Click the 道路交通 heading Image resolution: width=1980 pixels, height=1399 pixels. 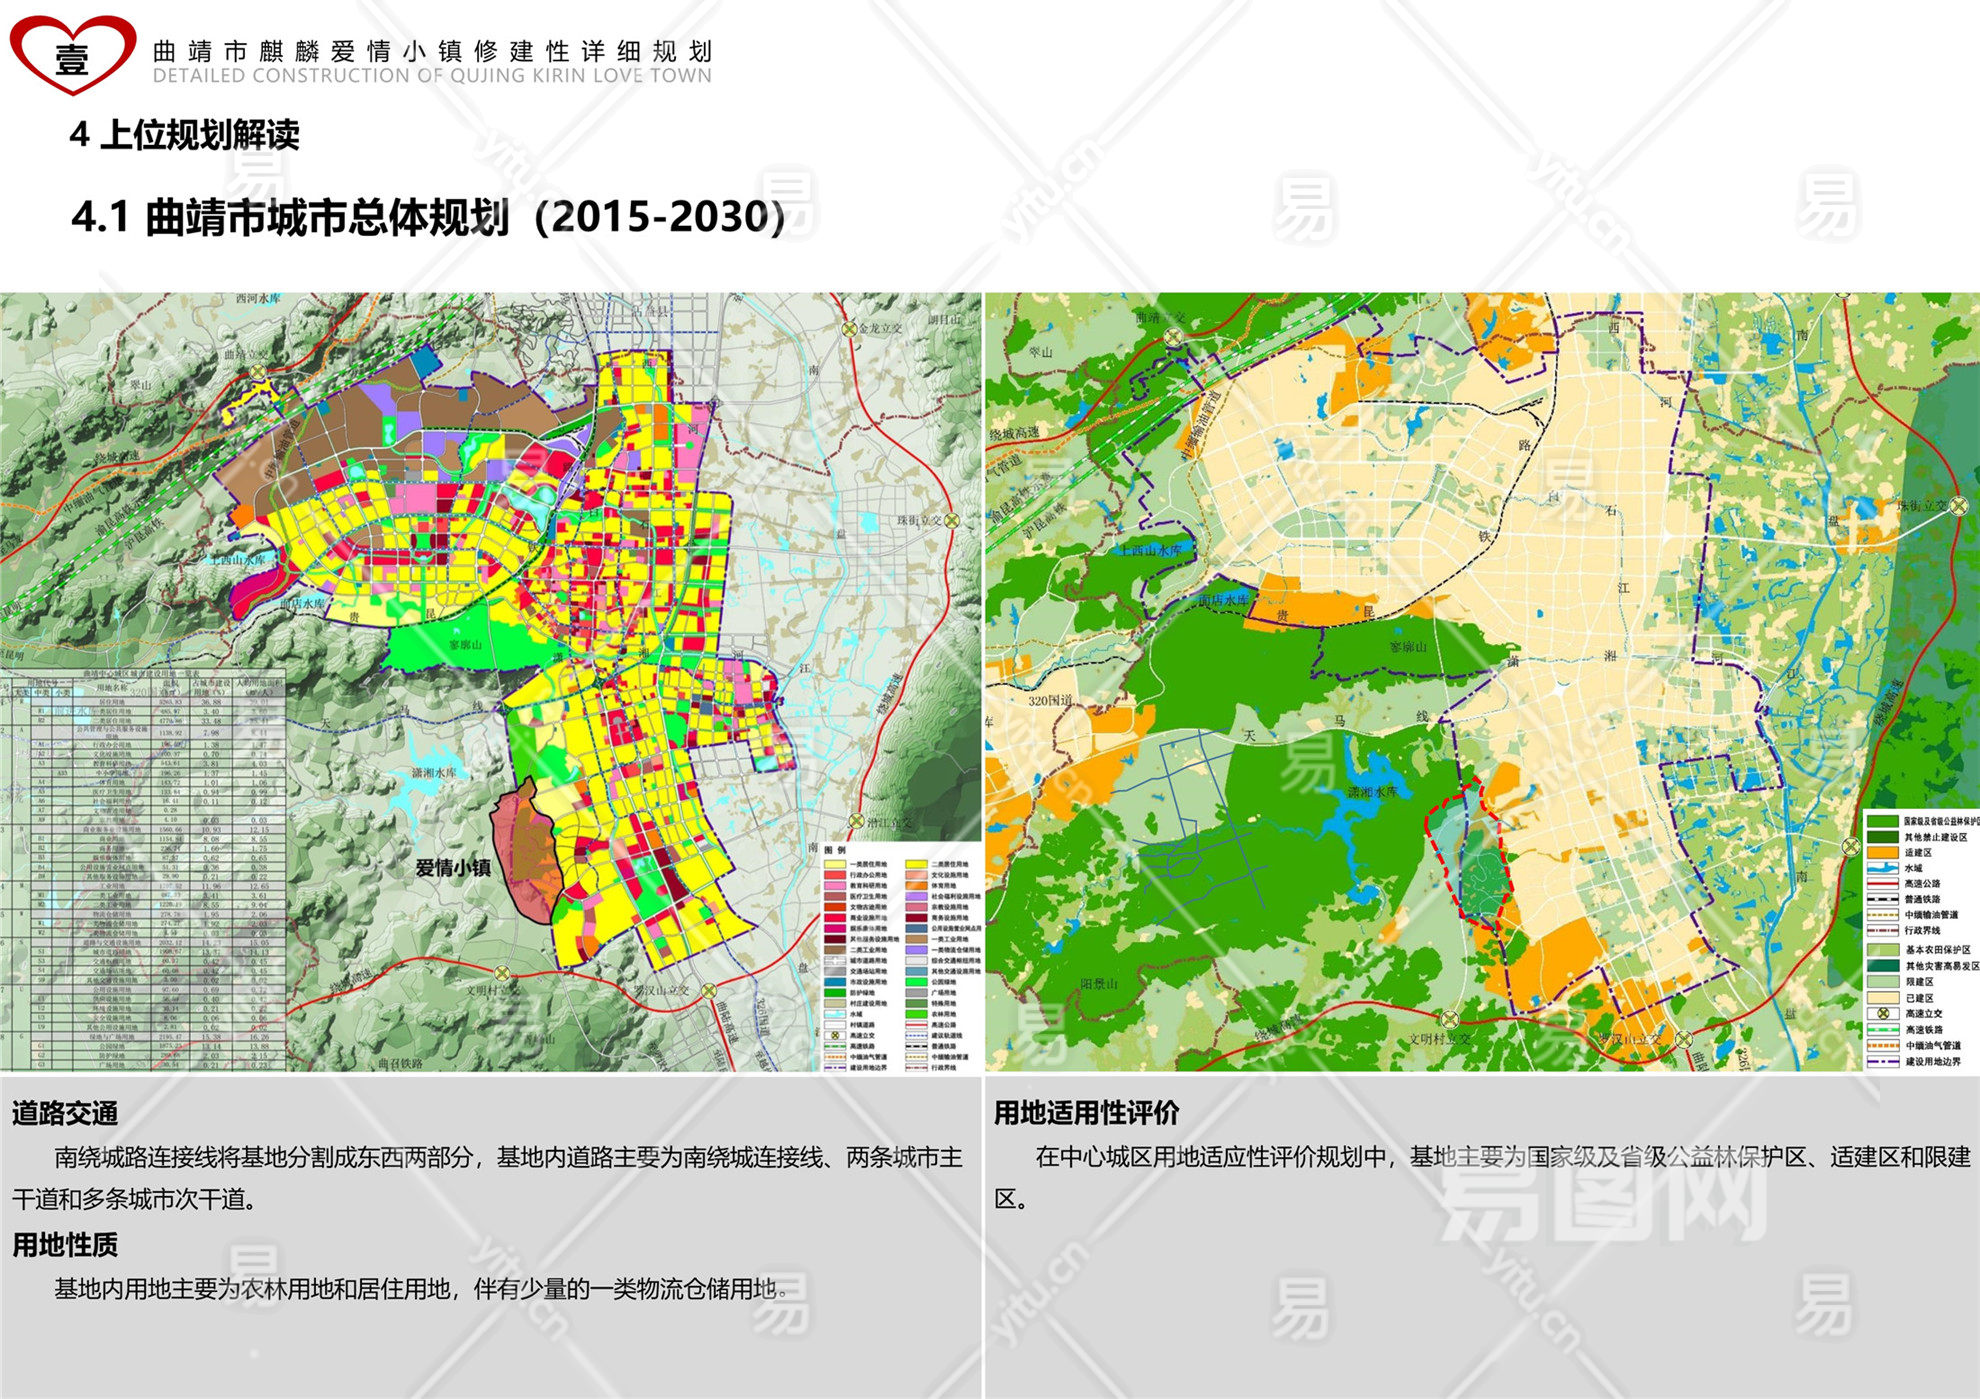click(x=65, y=1113)
